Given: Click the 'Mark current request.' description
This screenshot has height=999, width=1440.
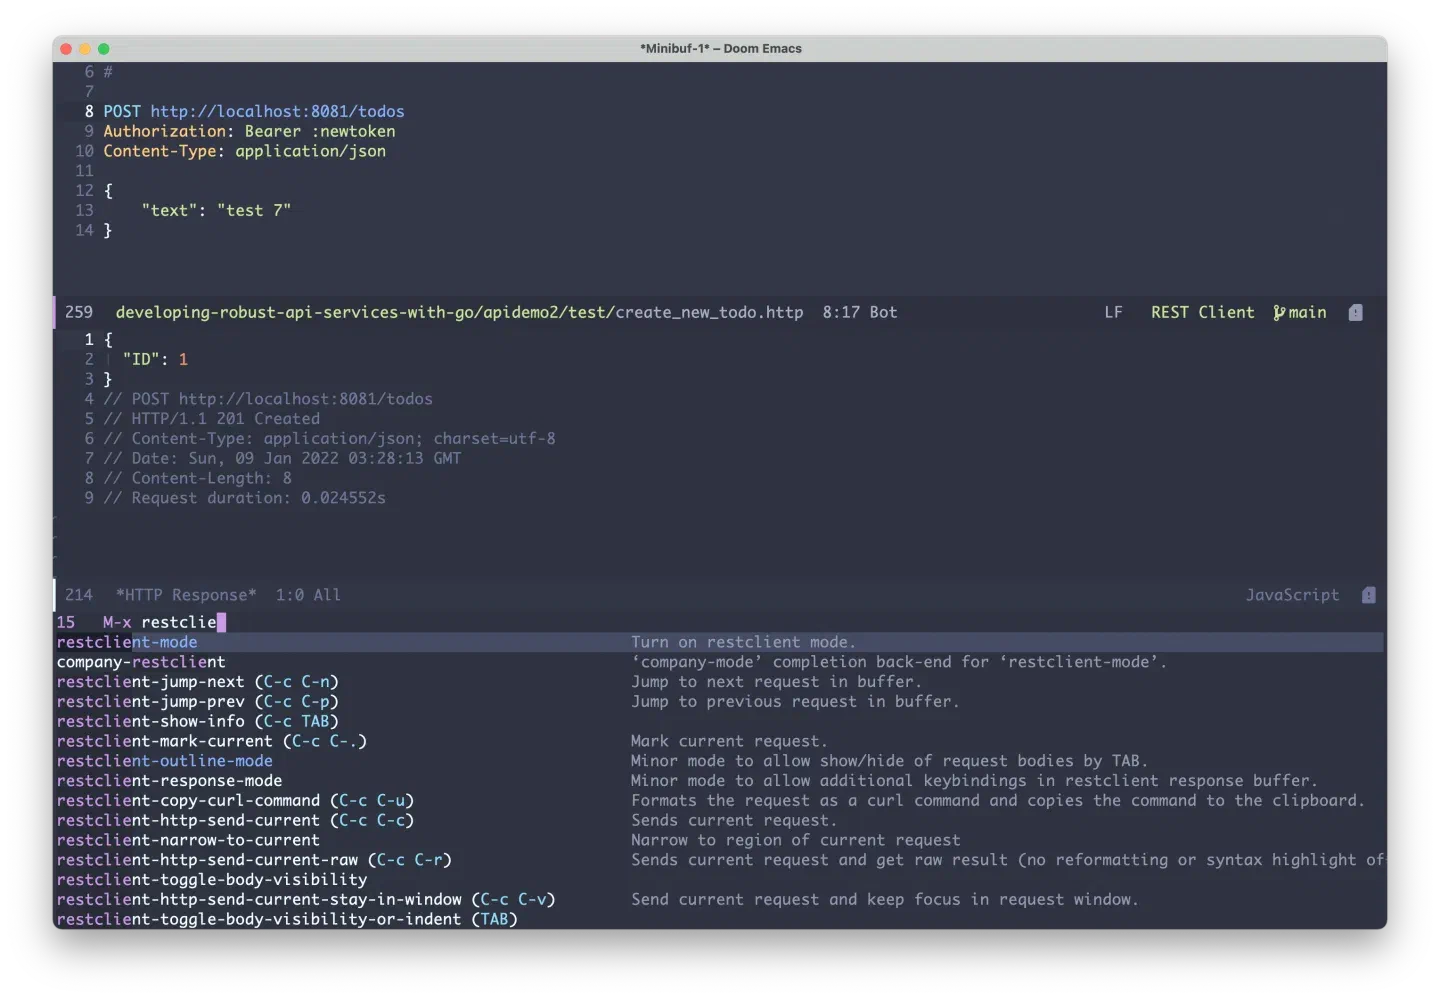Looking at the screenshot, I should click(729, 741).
